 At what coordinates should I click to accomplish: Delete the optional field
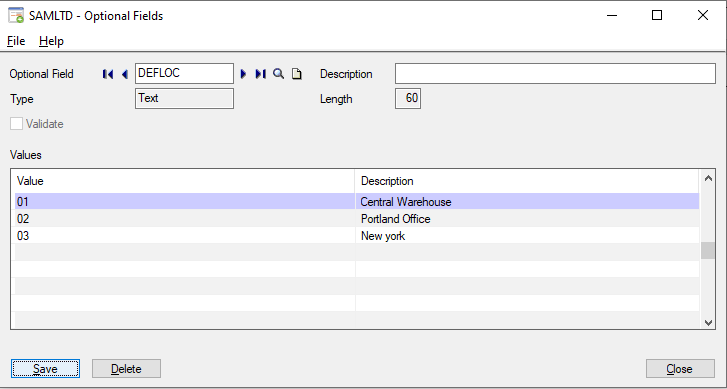pos(127,369)
